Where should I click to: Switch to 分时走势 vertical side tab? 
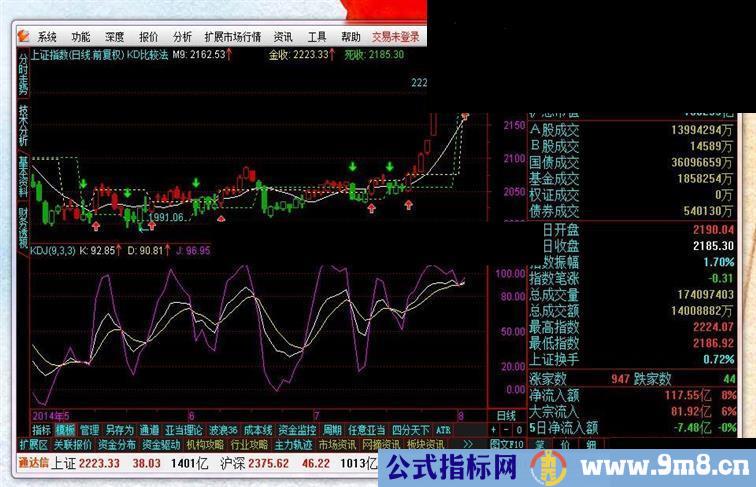pyautogui.click(x=23, y=74)
